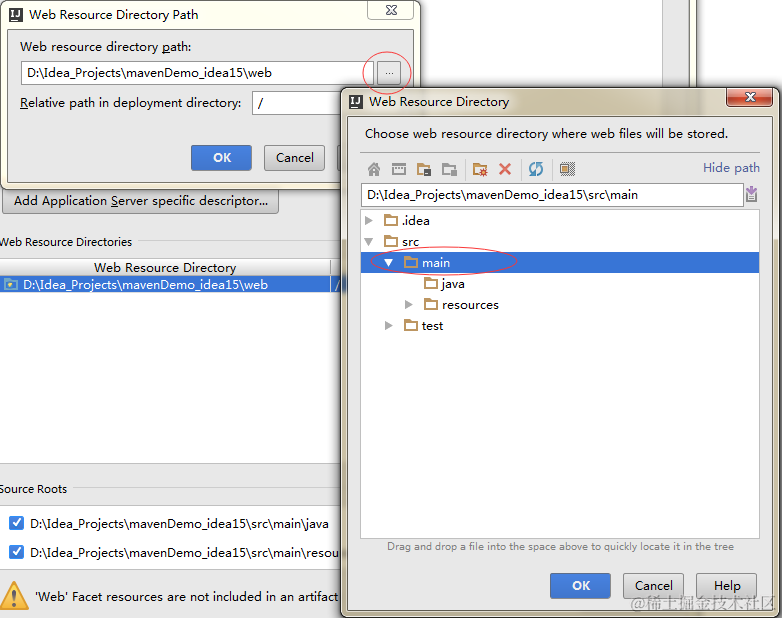Screen dimensions: 782x618
Task: Select the resources folder in the tree
Action: click(x=470, y=305)
